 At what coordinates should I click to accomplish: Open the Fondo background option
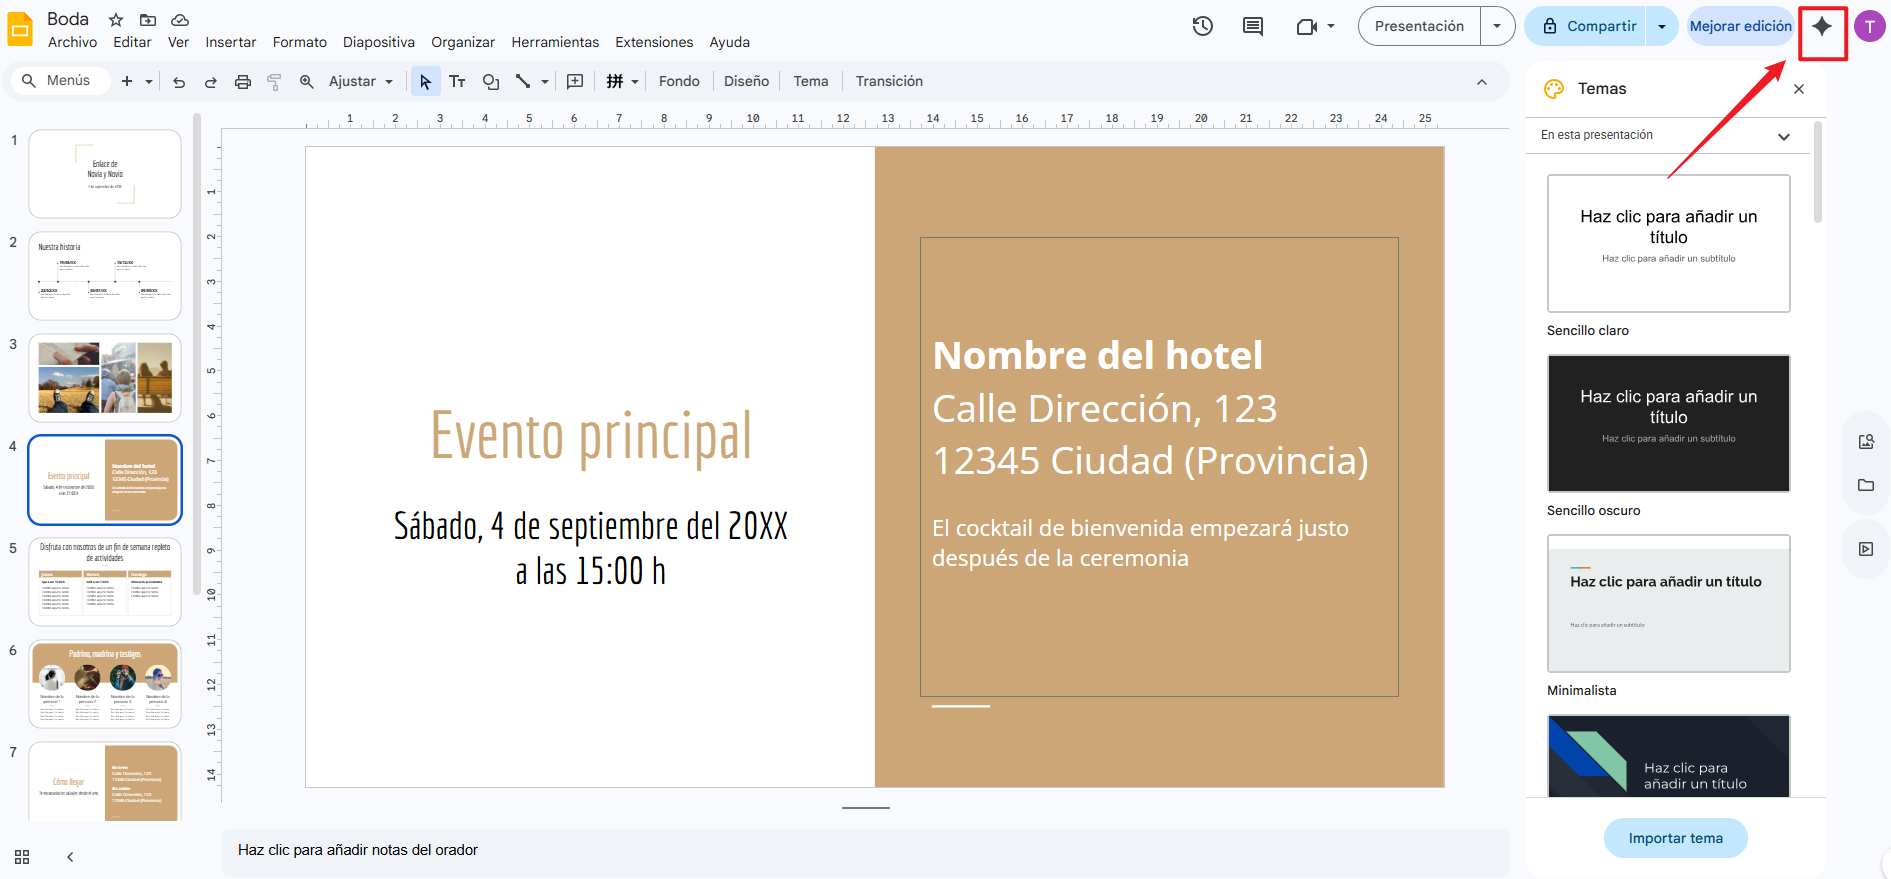point(679,81)
